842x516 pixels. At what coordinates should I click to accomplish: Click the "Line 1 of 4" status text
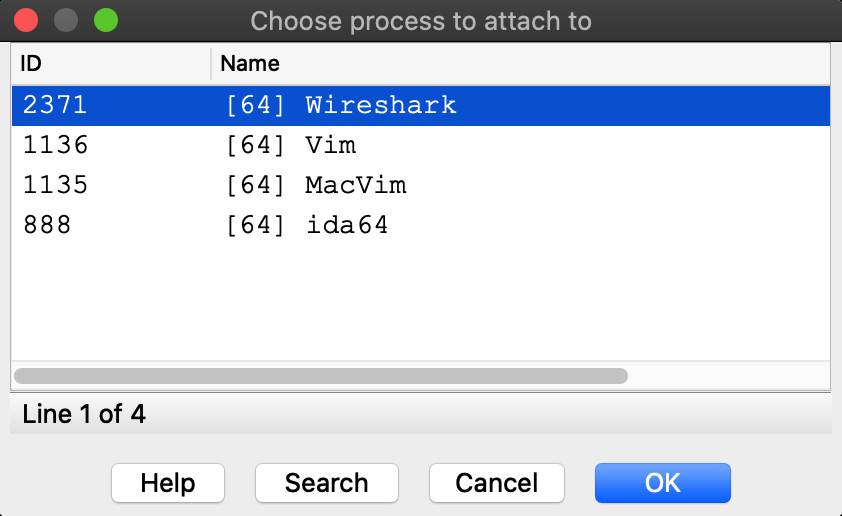(x=84, y=414)
